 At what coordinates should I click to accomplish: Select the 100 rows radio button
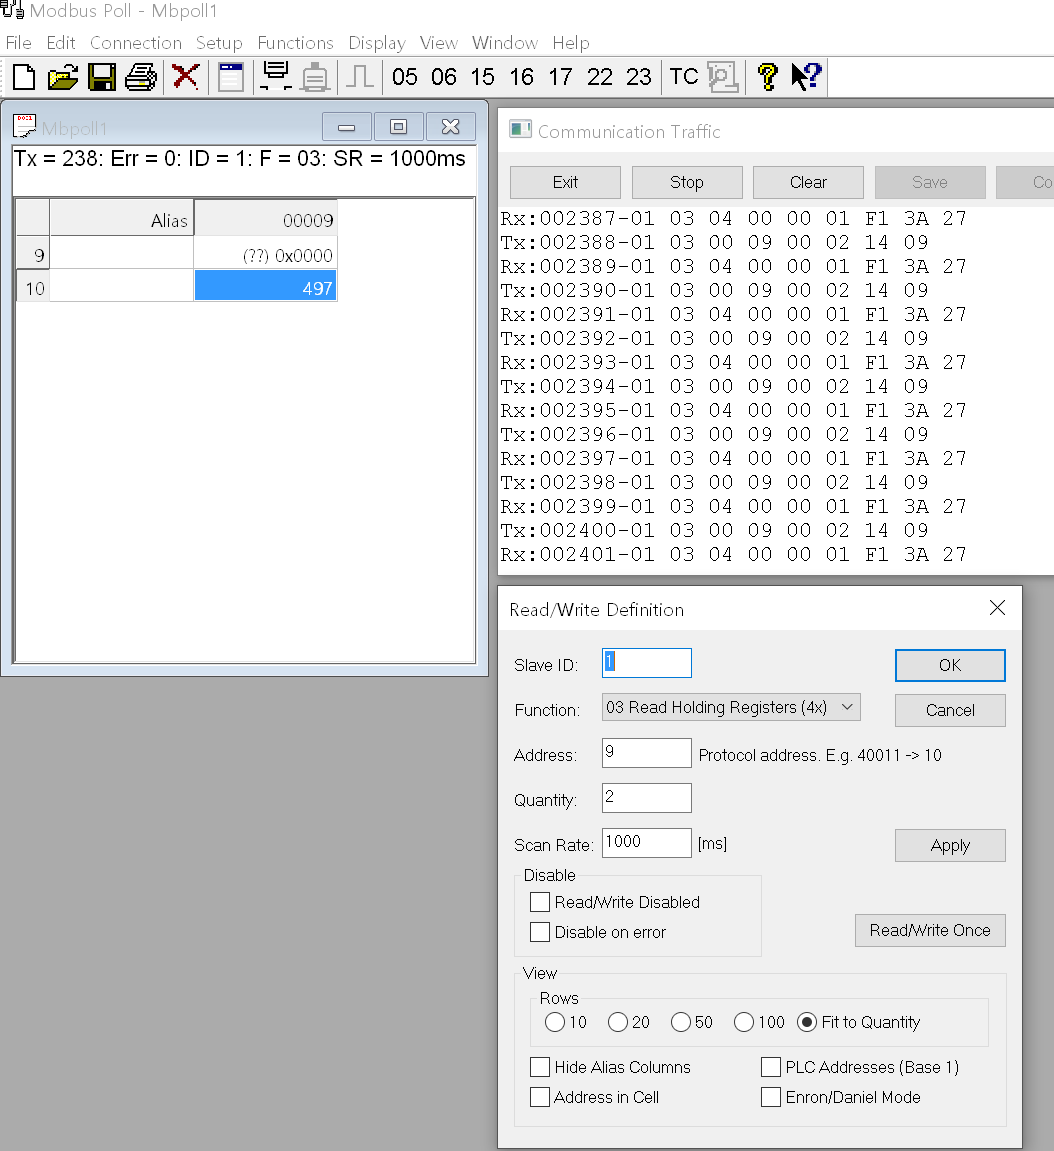click(x=744, y=1022)
